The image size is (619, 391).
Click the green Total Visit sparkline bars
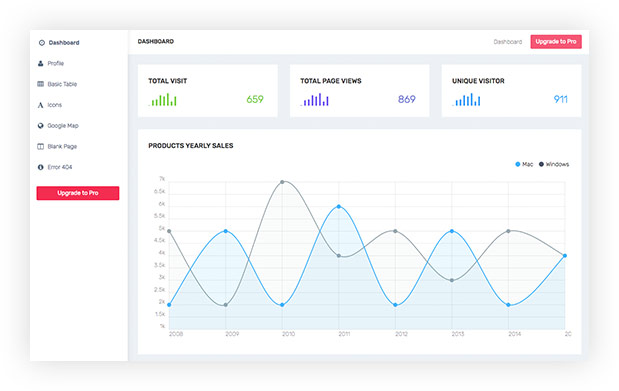coord(163,100)
